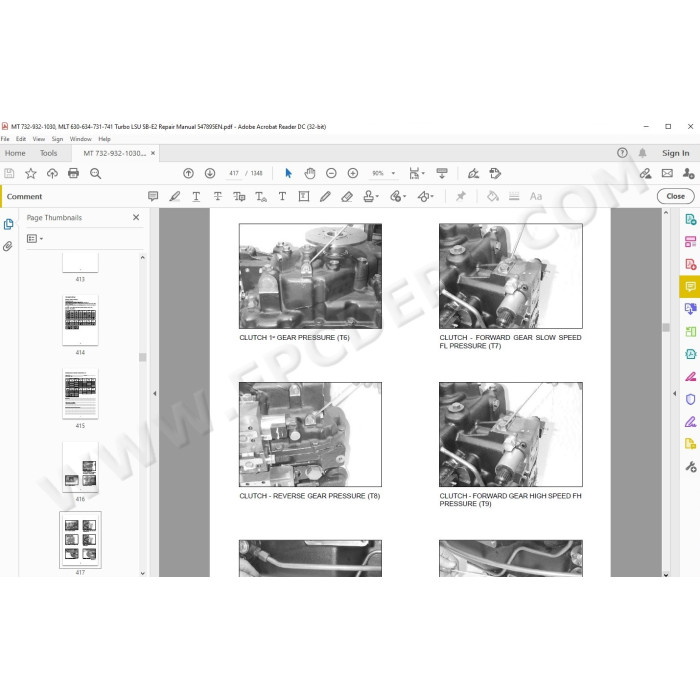Open line thickness control

point(514,196)
